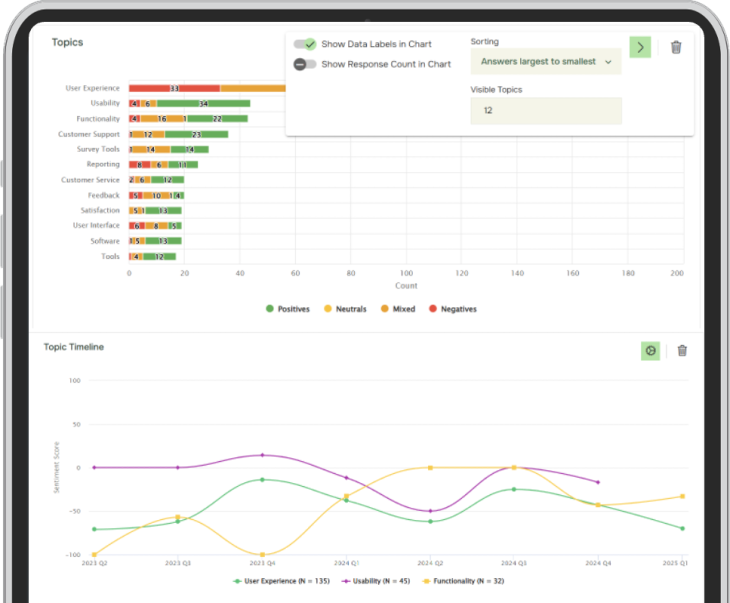
Task: Click the User Experience bar label
Action: click(92, 88)
